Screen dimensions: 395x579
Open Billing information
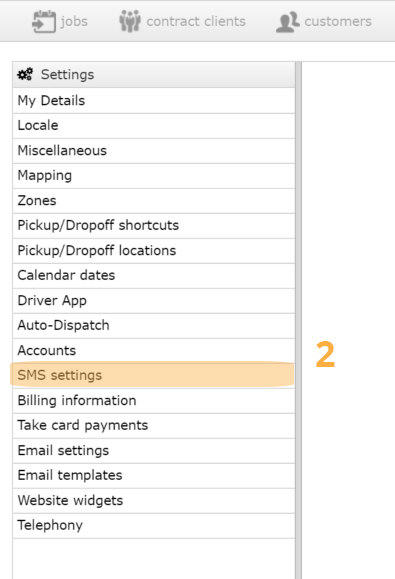pyautogui.click(x=154, y=401)
